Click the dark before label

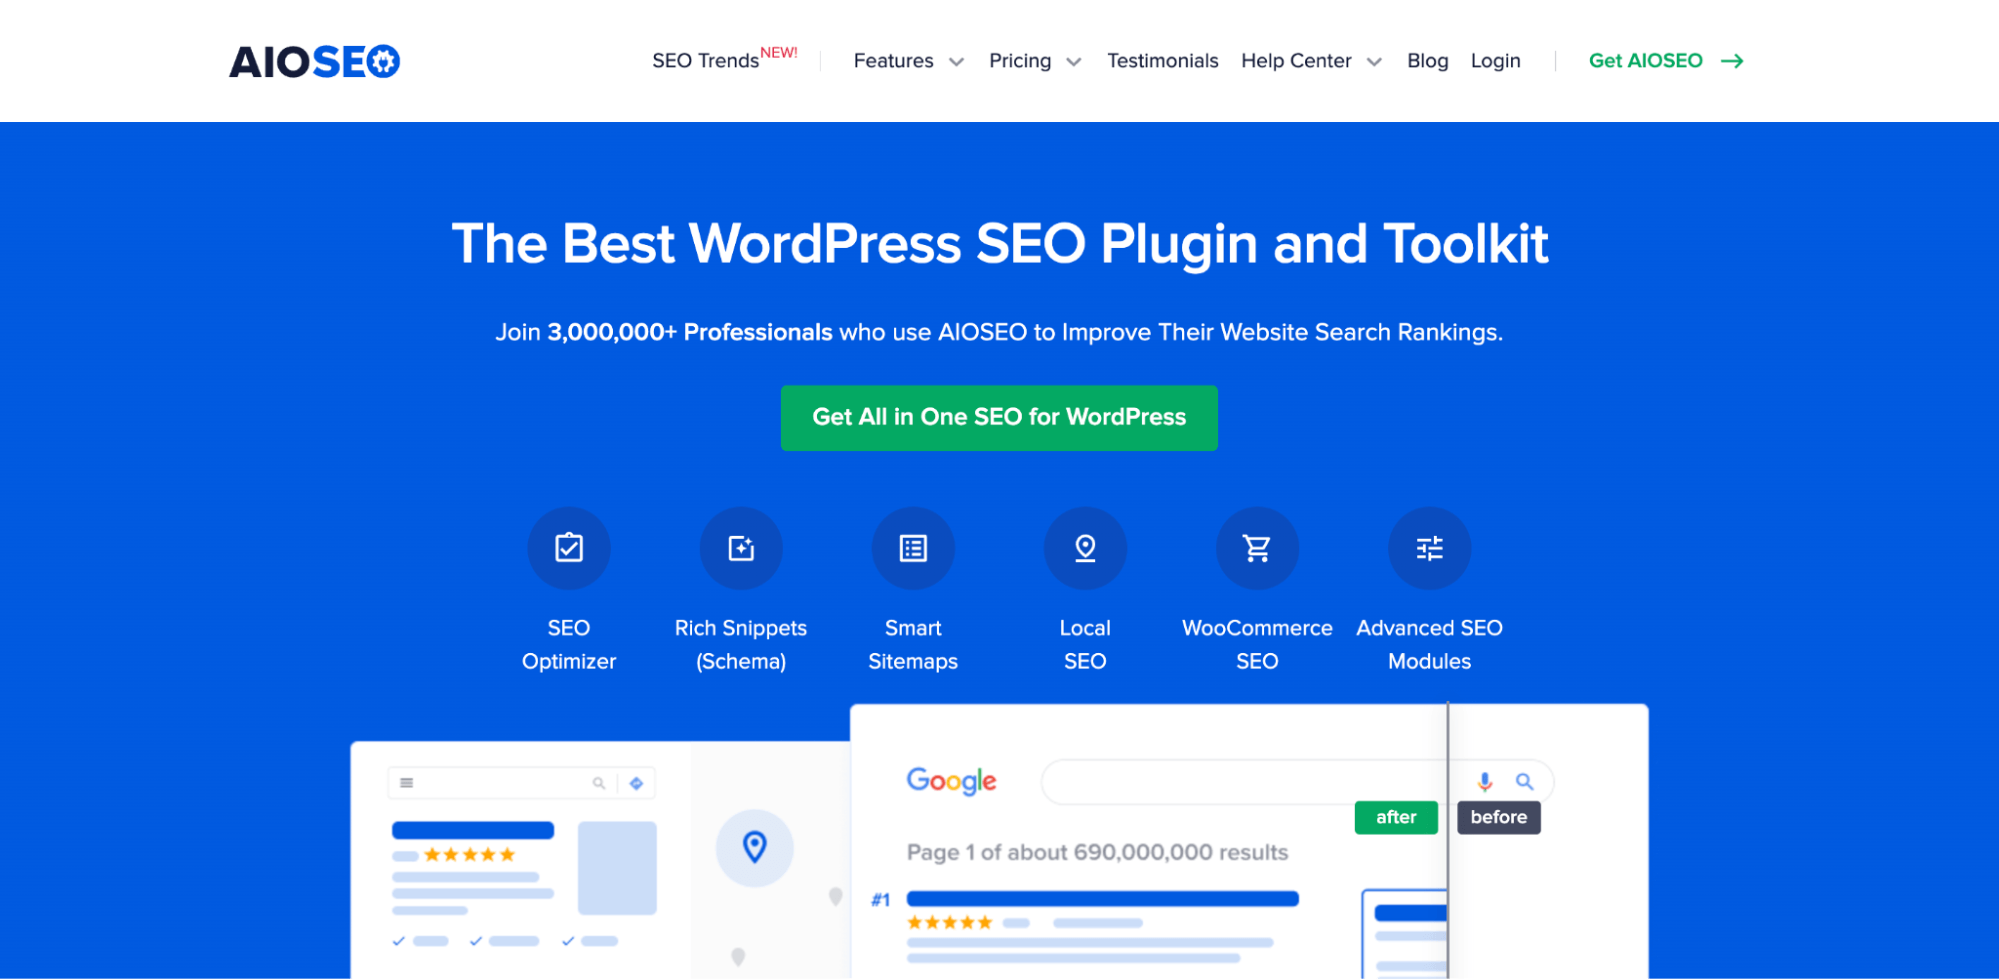(x=1498, y=817)
